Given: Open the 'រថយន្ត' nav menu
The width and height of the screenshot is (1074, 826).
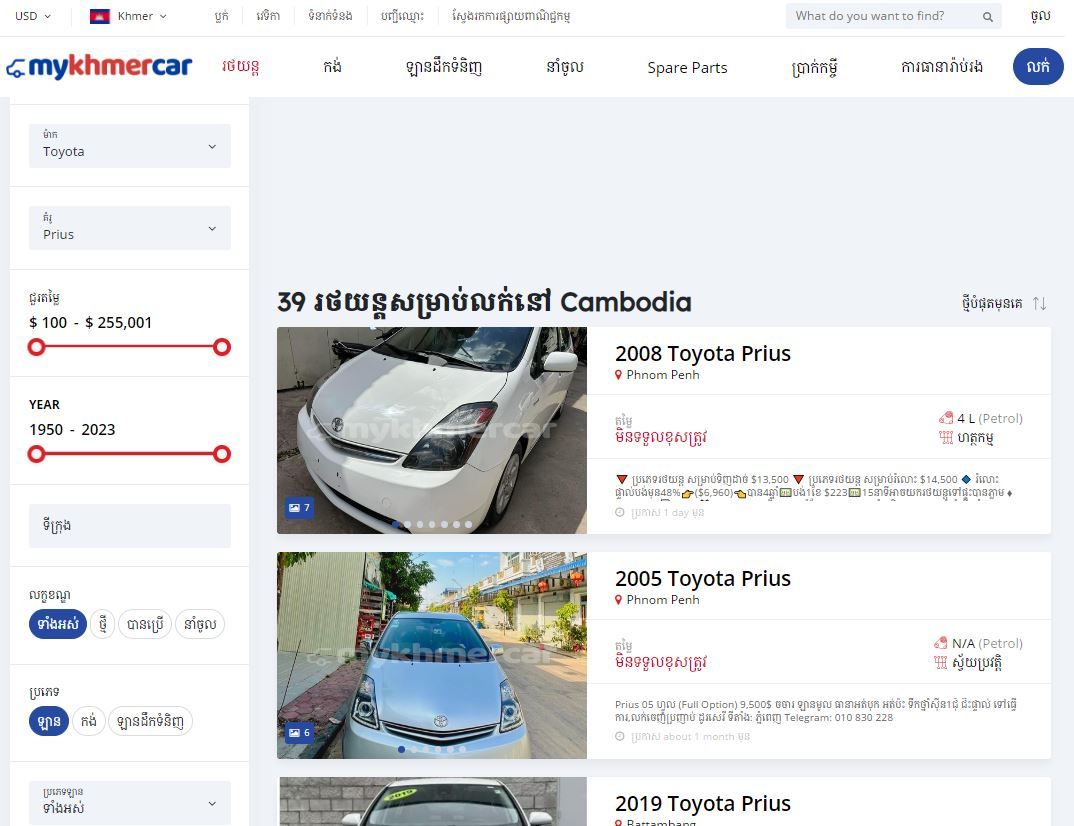Looking at the screenshot, I should click(240, 66).
